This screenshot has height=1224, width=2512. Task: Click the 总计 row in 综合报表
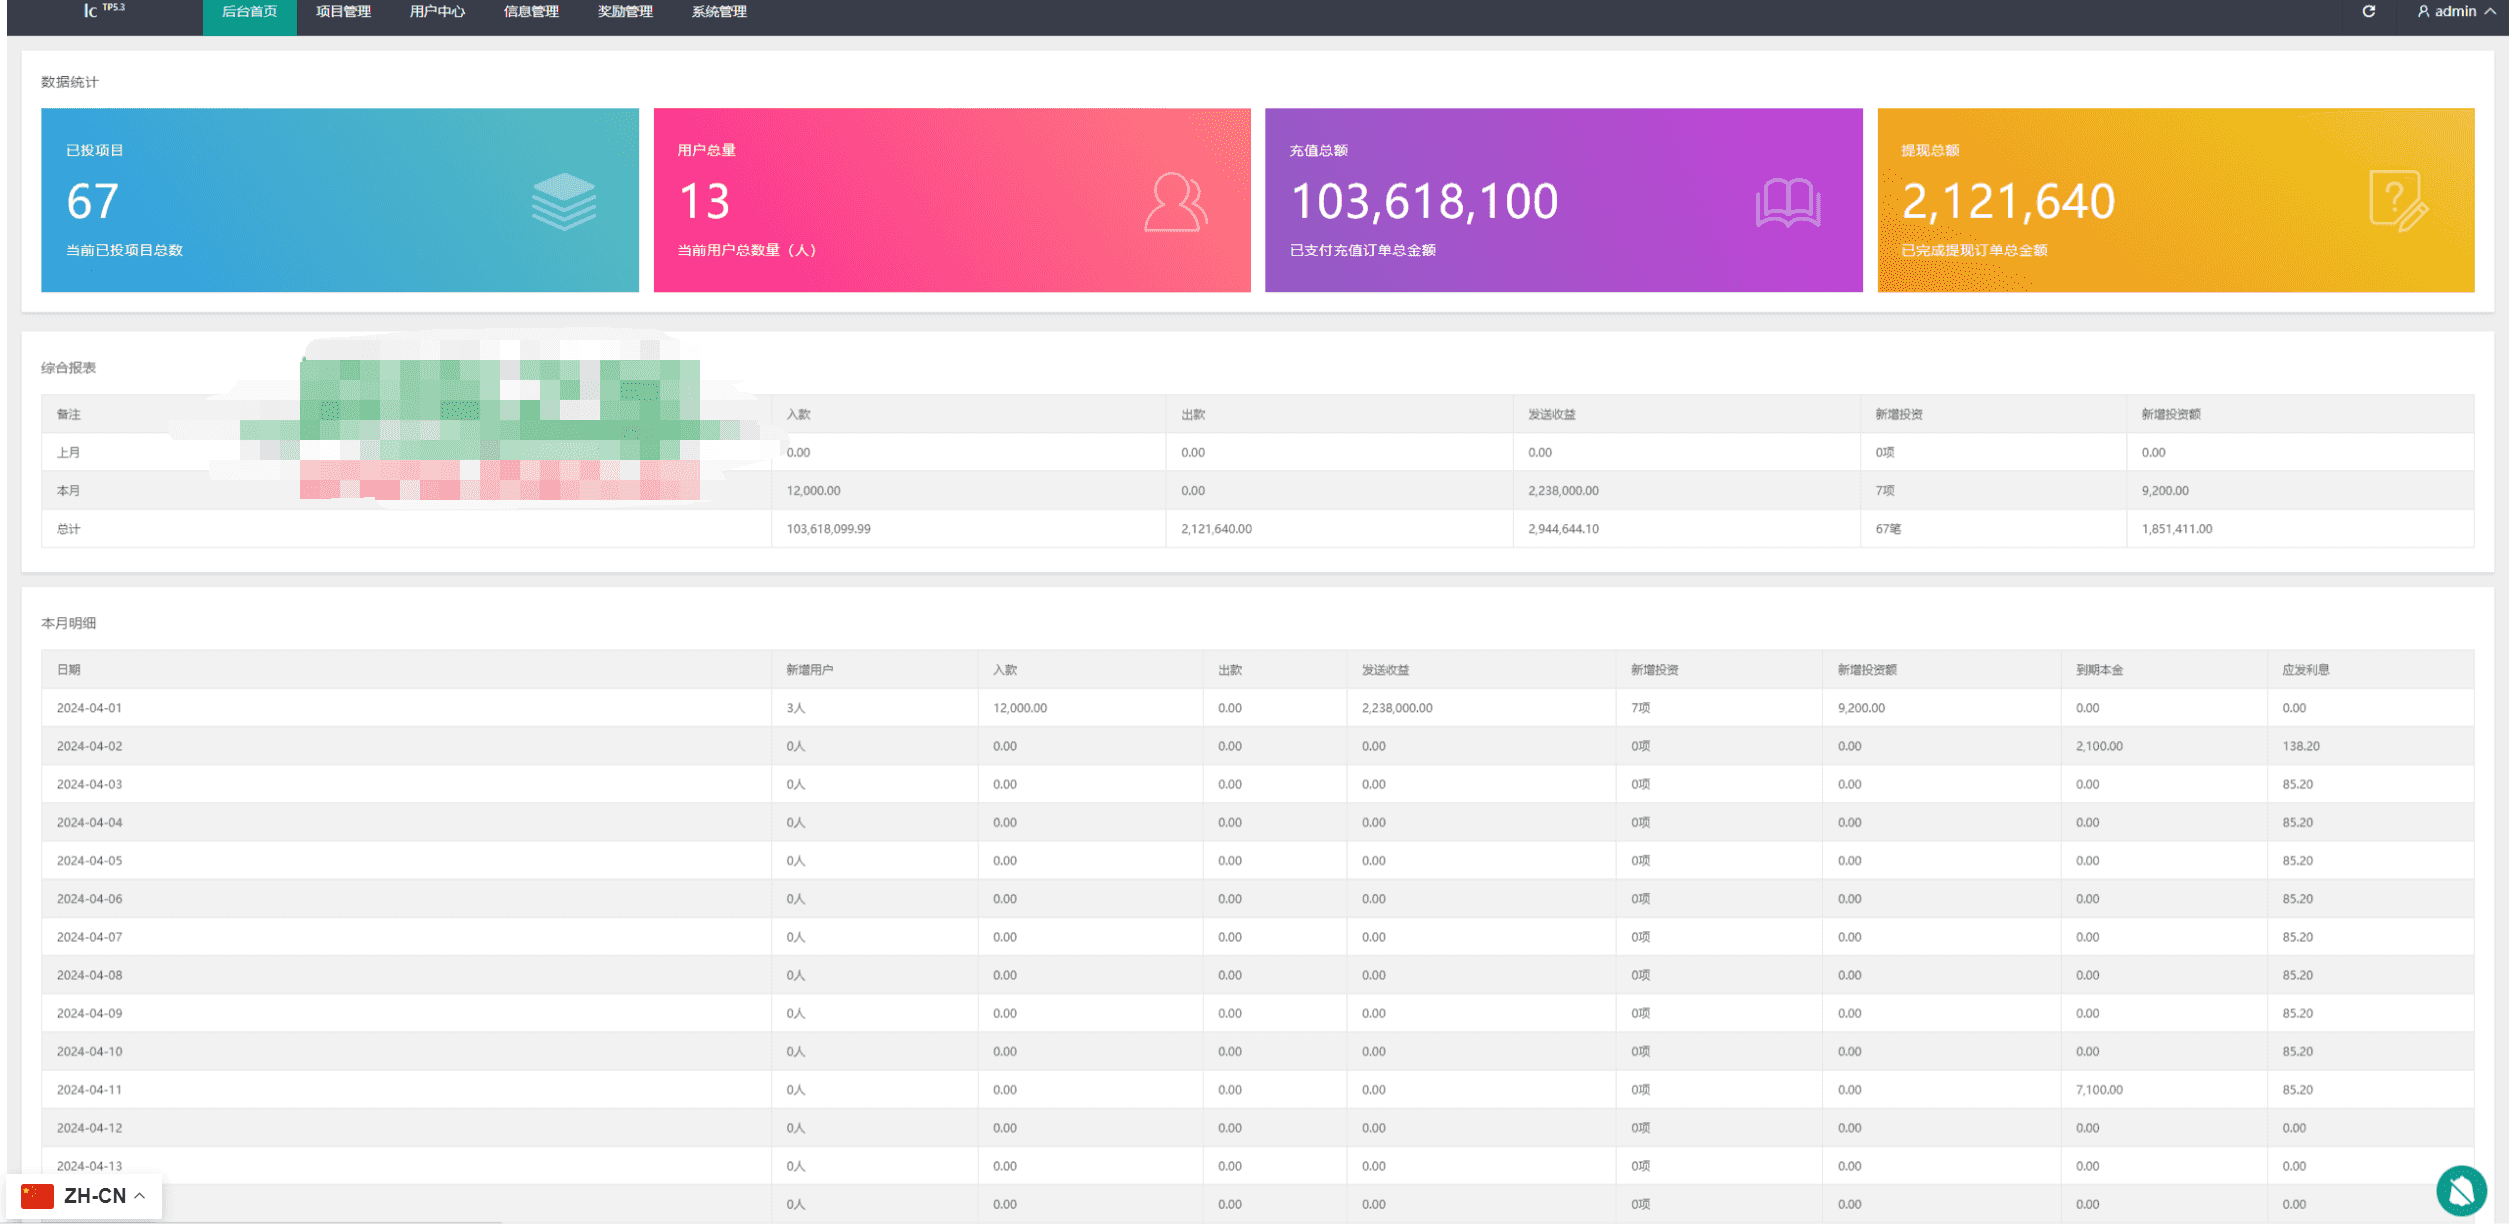click(1257, 529)
